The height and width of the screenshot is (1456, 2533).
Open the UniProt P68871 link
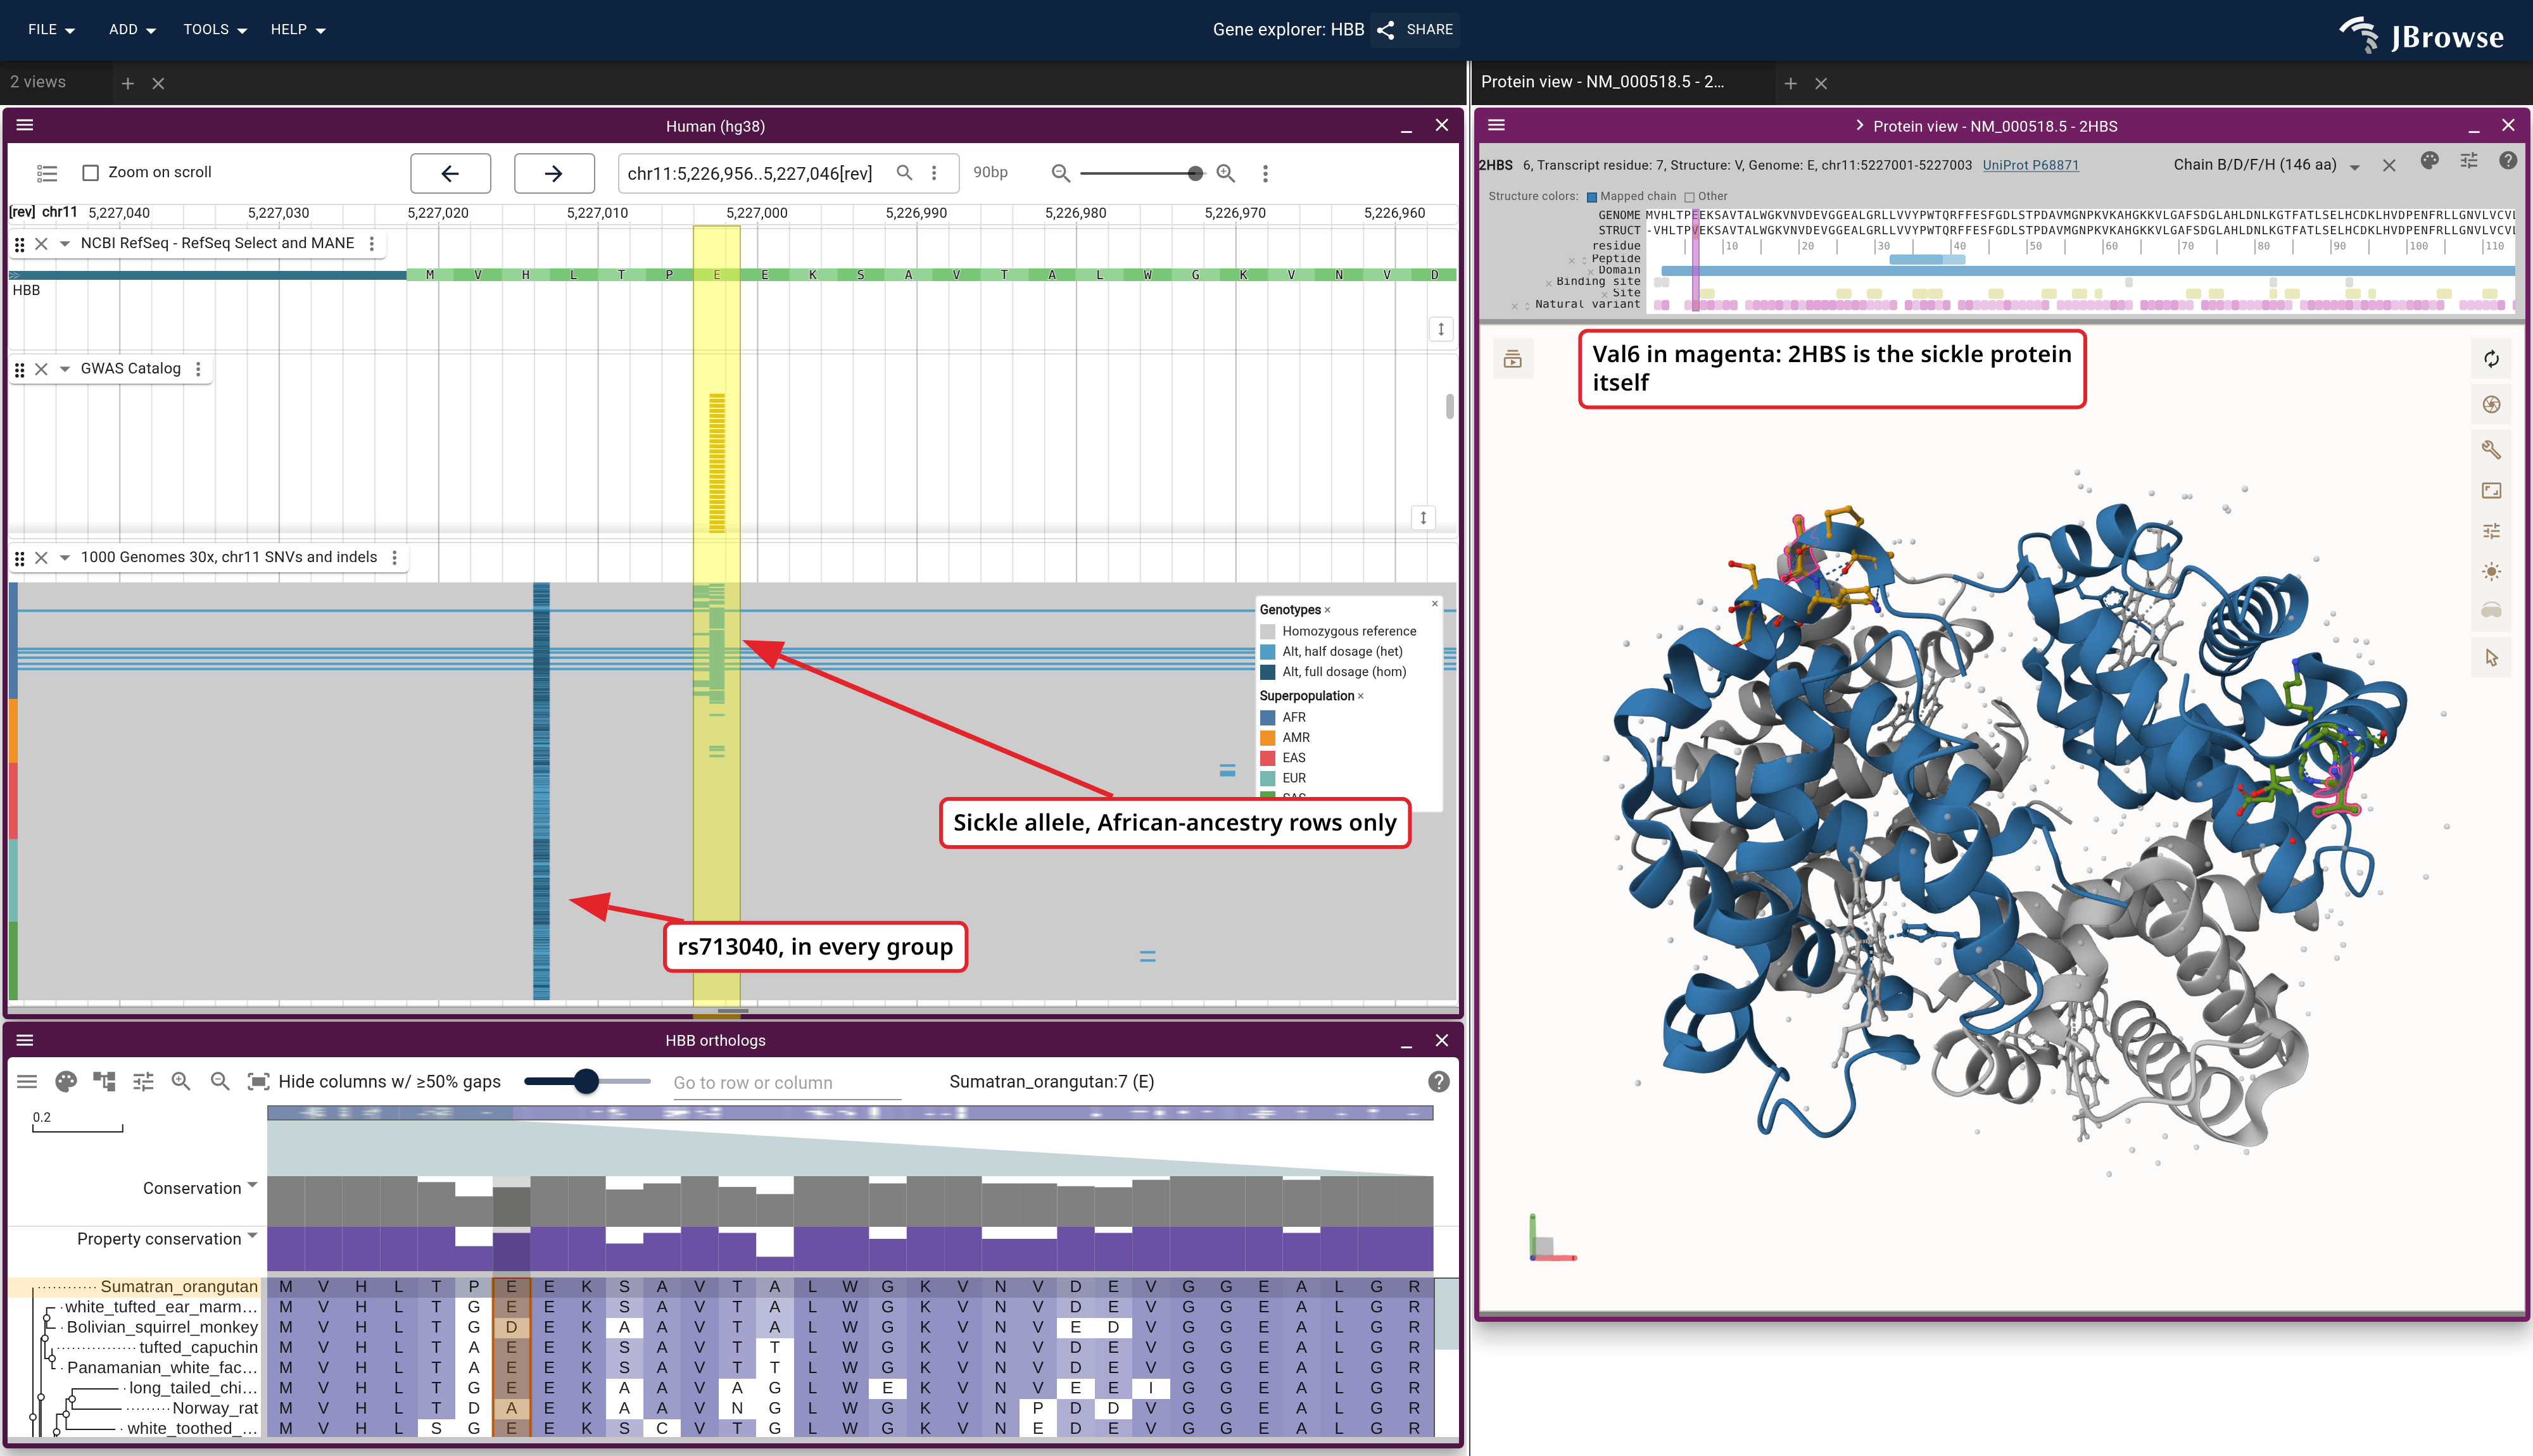pyautogui.click(x=2030, y=165)
